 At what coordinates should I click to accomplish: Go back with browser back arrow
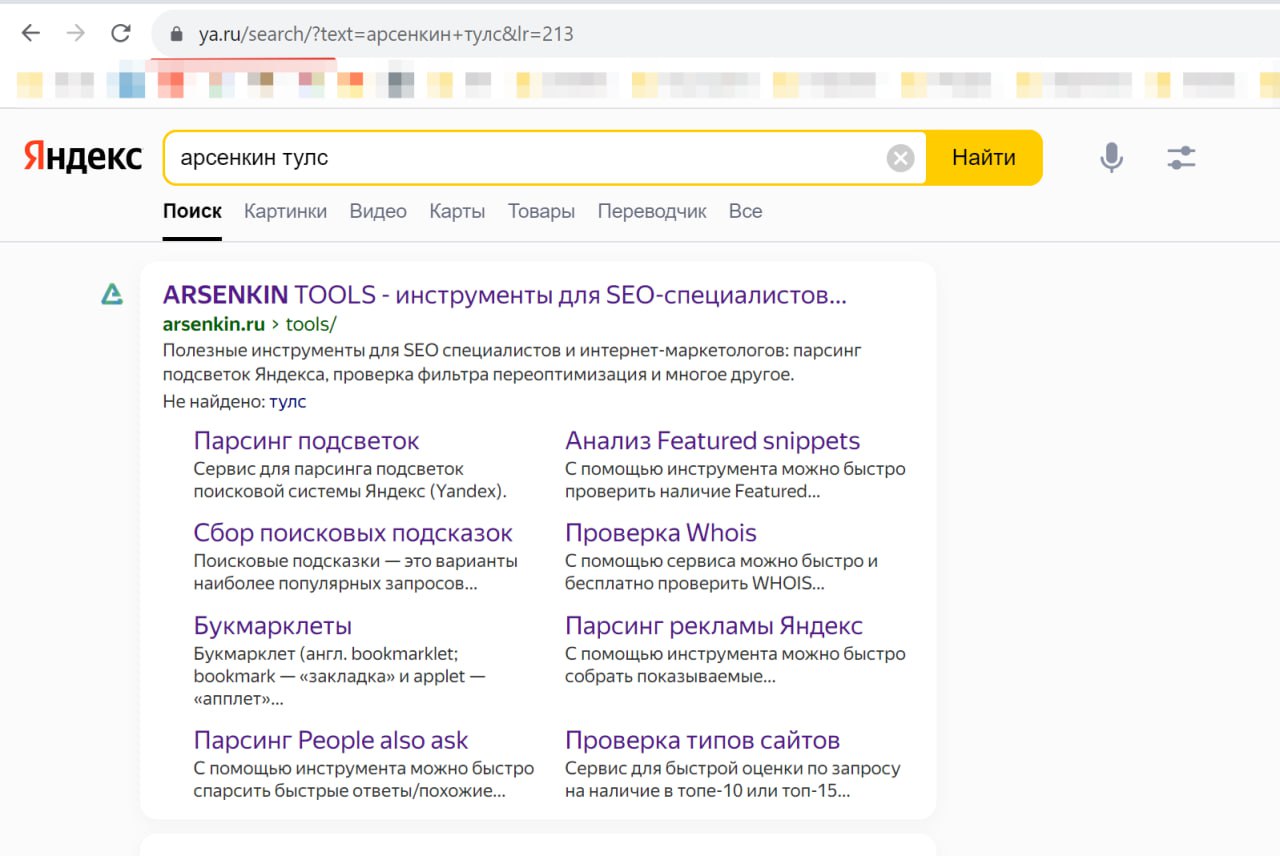coord(31,33)
